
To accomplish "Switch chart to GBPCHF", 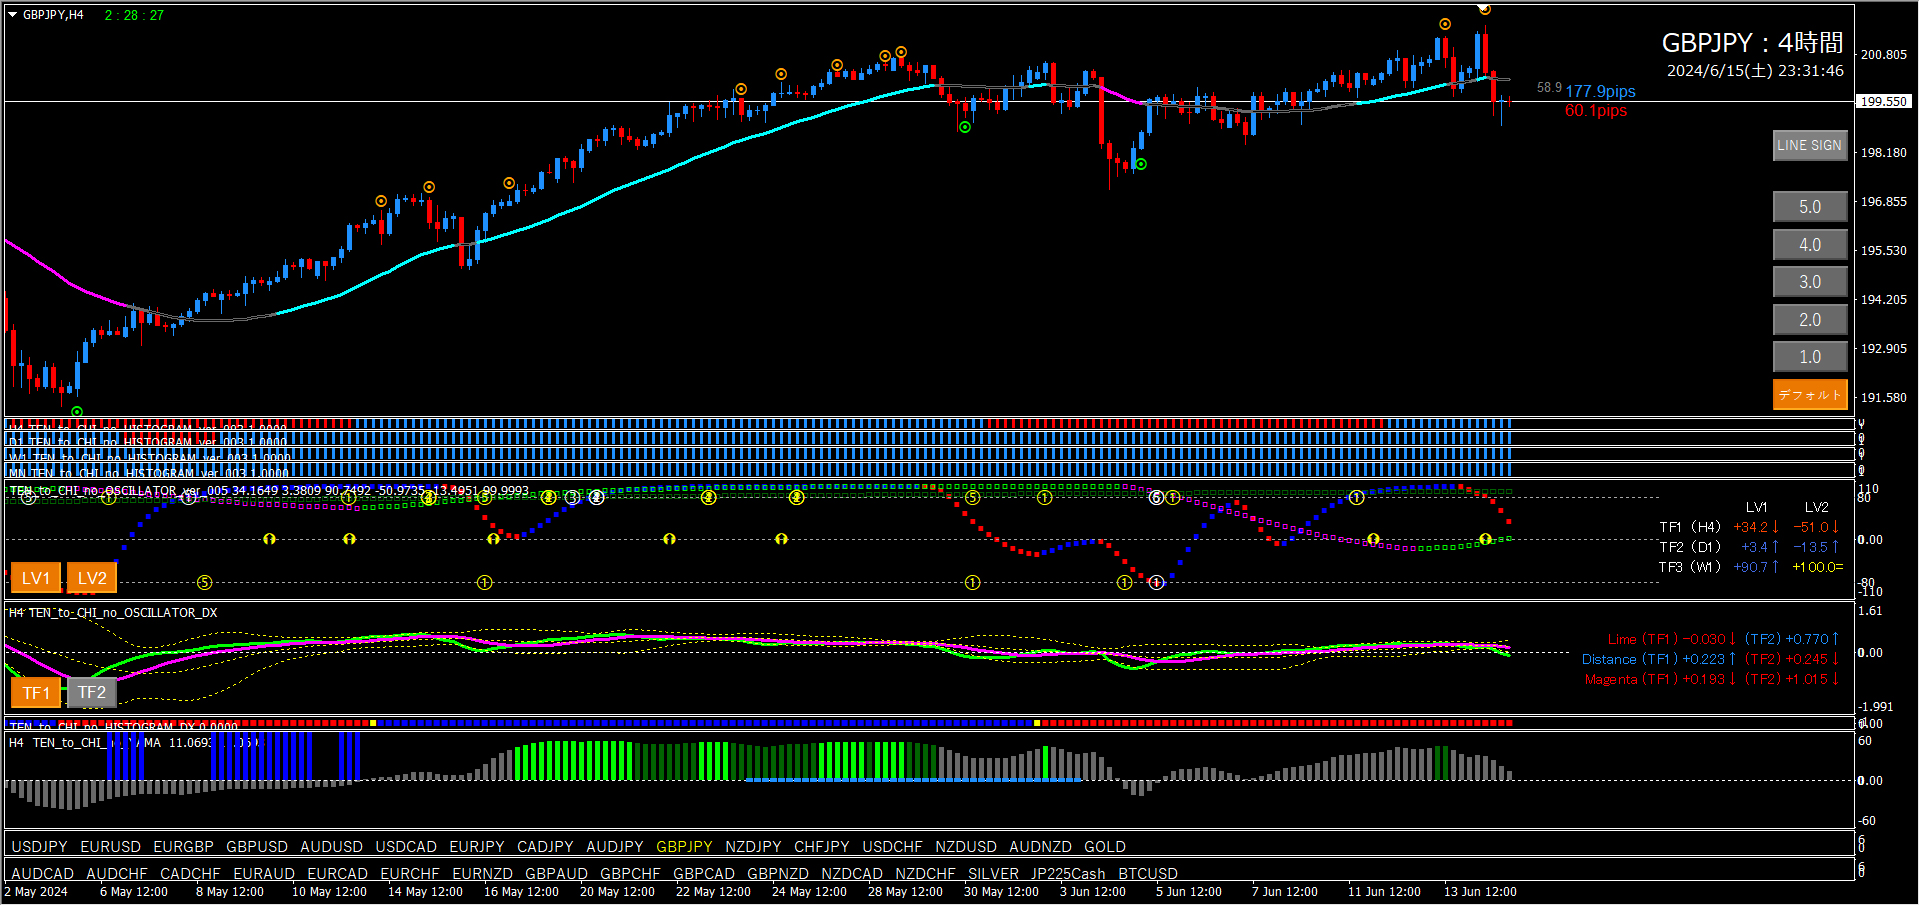I will point(631,874).
